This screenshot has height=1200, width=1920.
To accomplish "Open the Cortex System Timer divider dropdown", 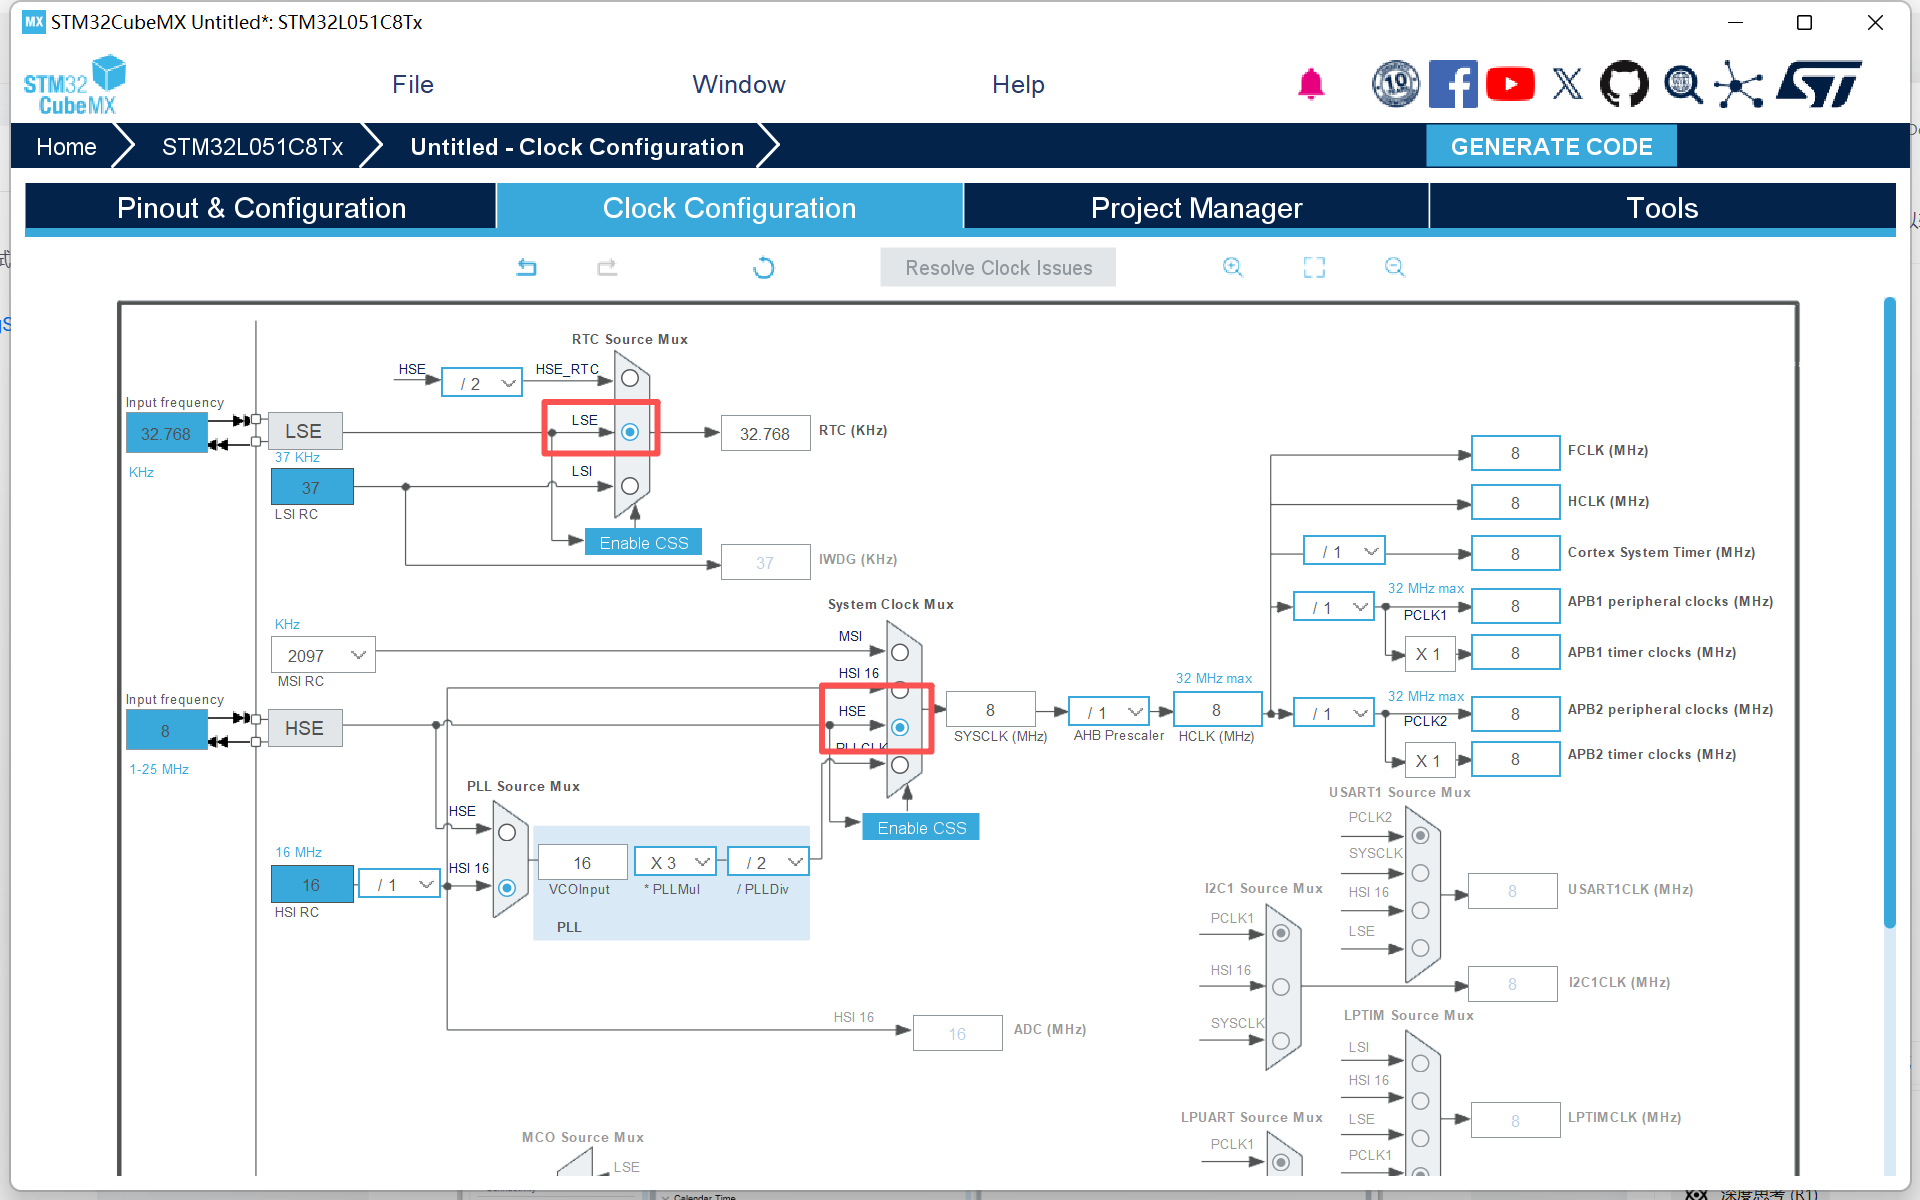I will click(x=1344, y=551).
